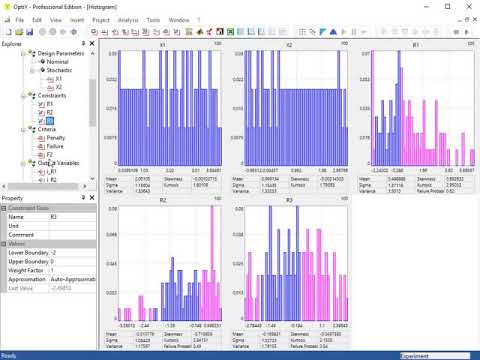Click the Lower Boundary value field

[73, 253]
